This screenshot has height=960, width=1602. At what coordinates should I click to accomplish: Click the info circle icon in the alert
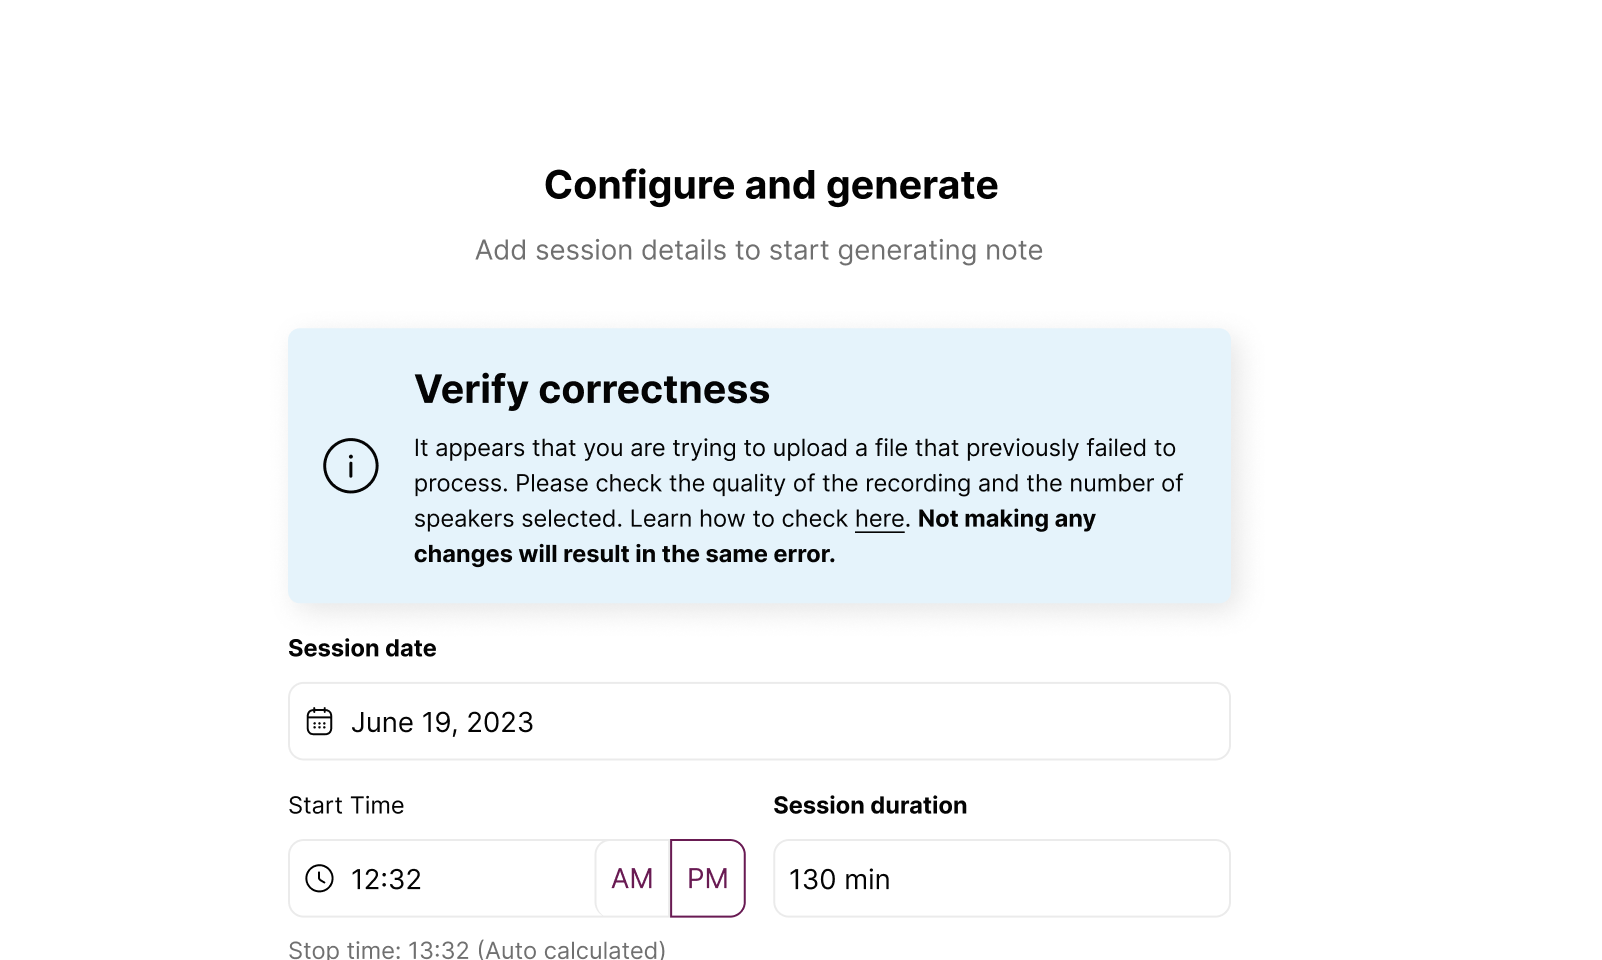351,466
